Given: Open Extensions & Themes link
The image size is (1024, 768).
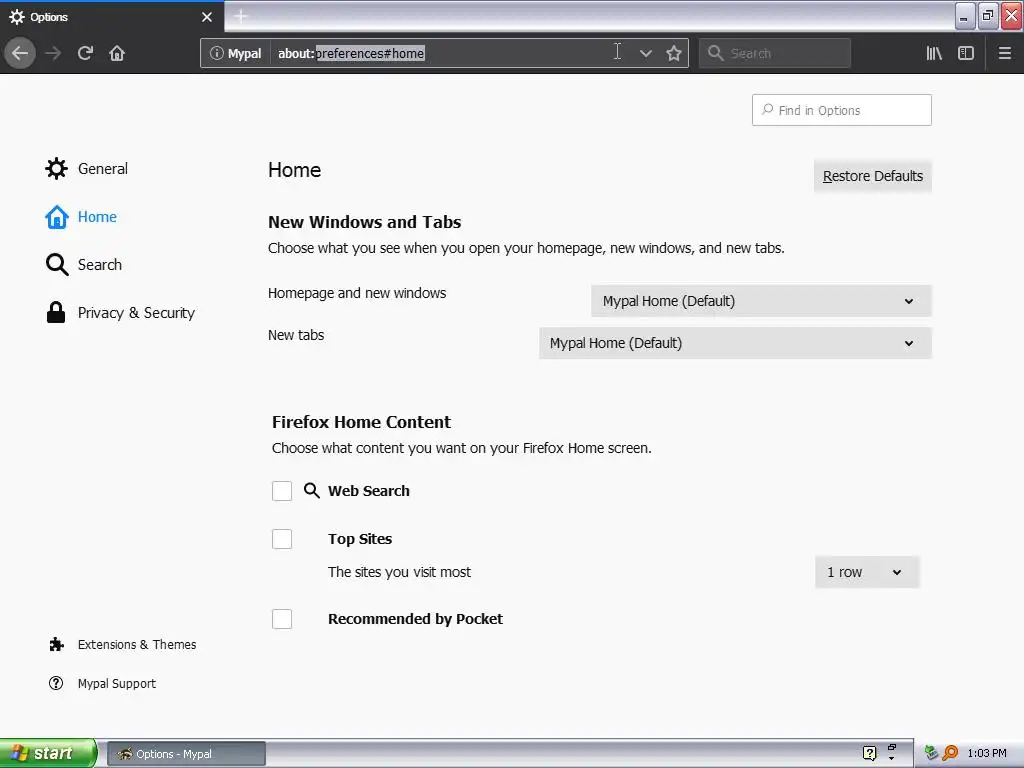Looking at the screenshot, I should point(137,645).
